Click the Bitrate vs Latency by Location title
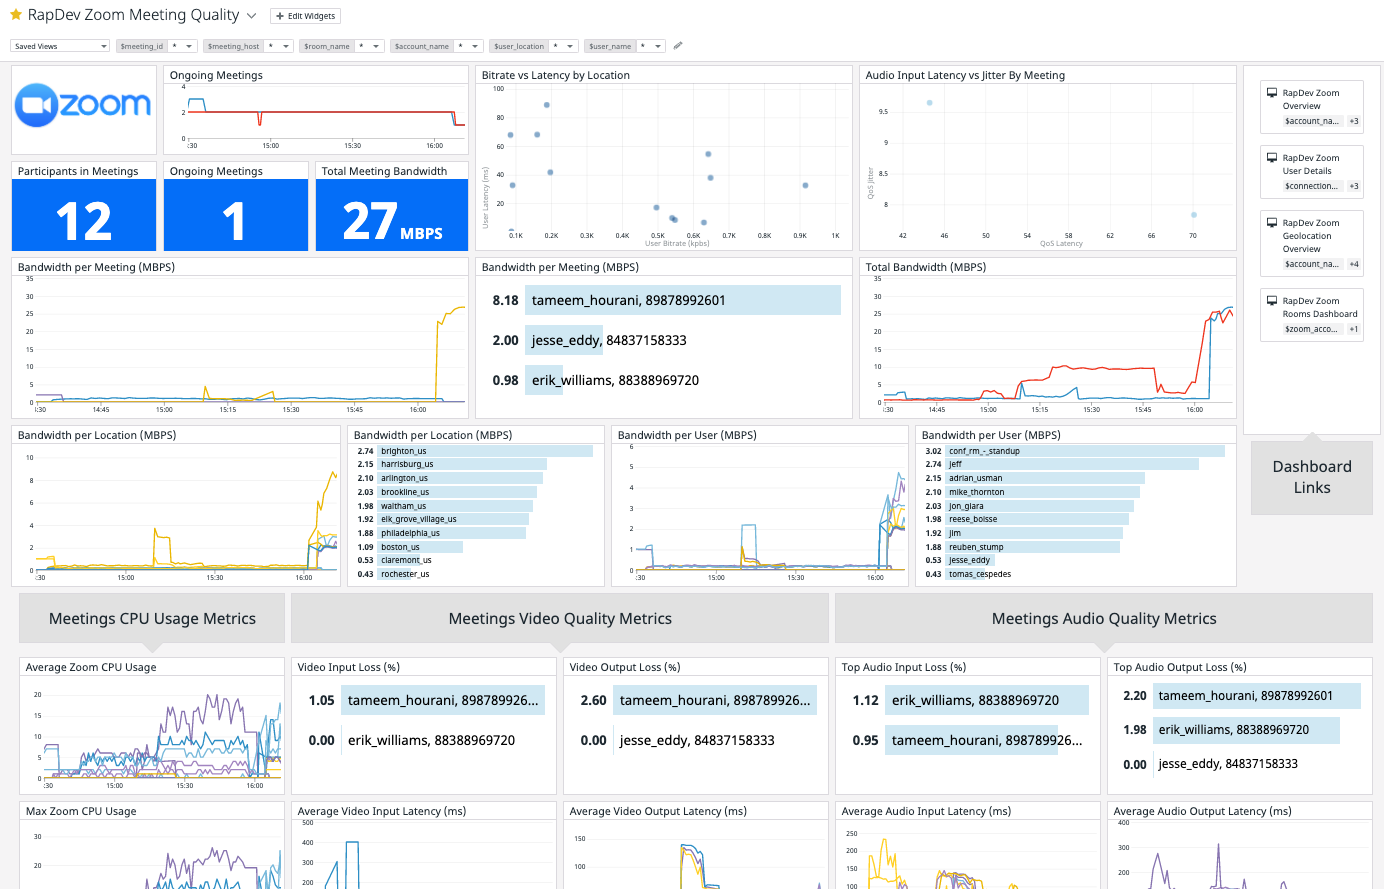 coord(556,75)
